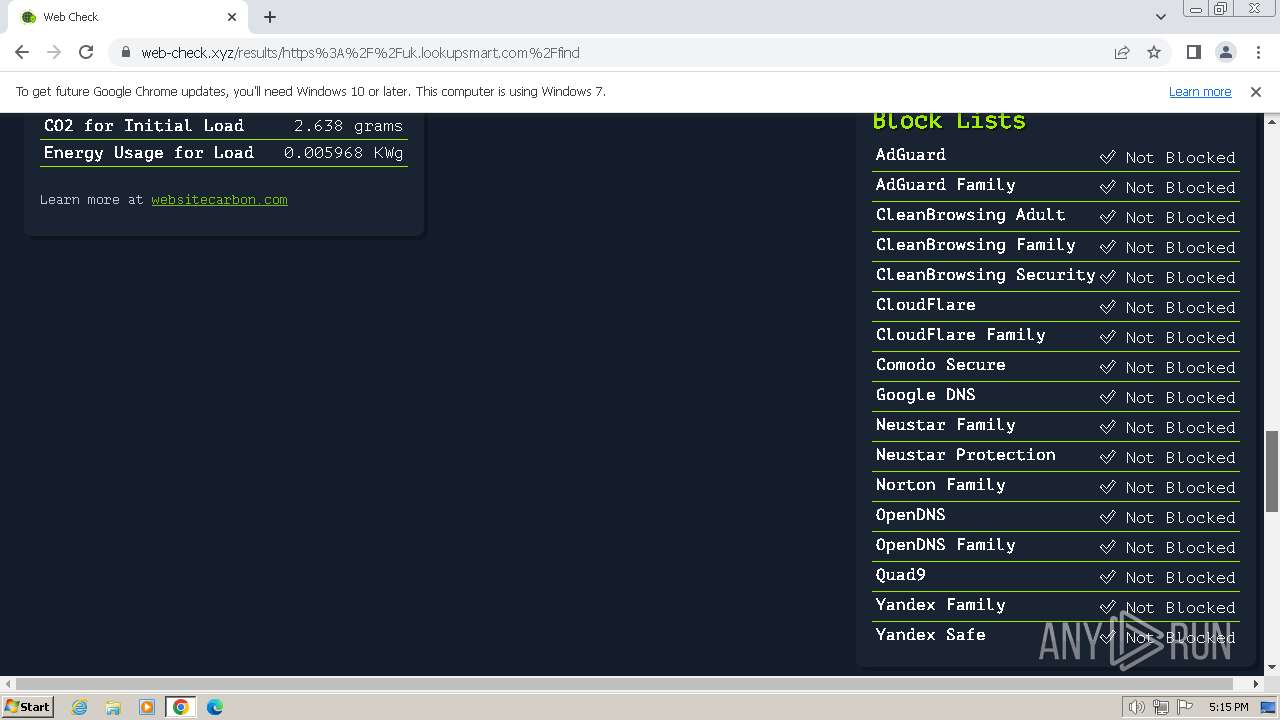1280x720 pixels.
Task: Launch Internet Explorer from taskbar
Action: (x=79, y=707)
